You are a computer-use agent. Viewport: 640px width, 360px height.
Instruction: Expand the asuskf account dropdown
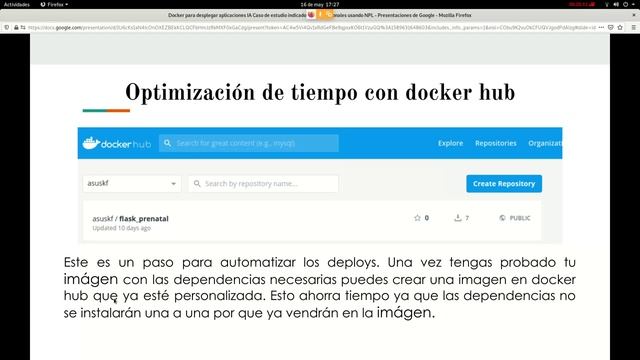click(132, 184)
